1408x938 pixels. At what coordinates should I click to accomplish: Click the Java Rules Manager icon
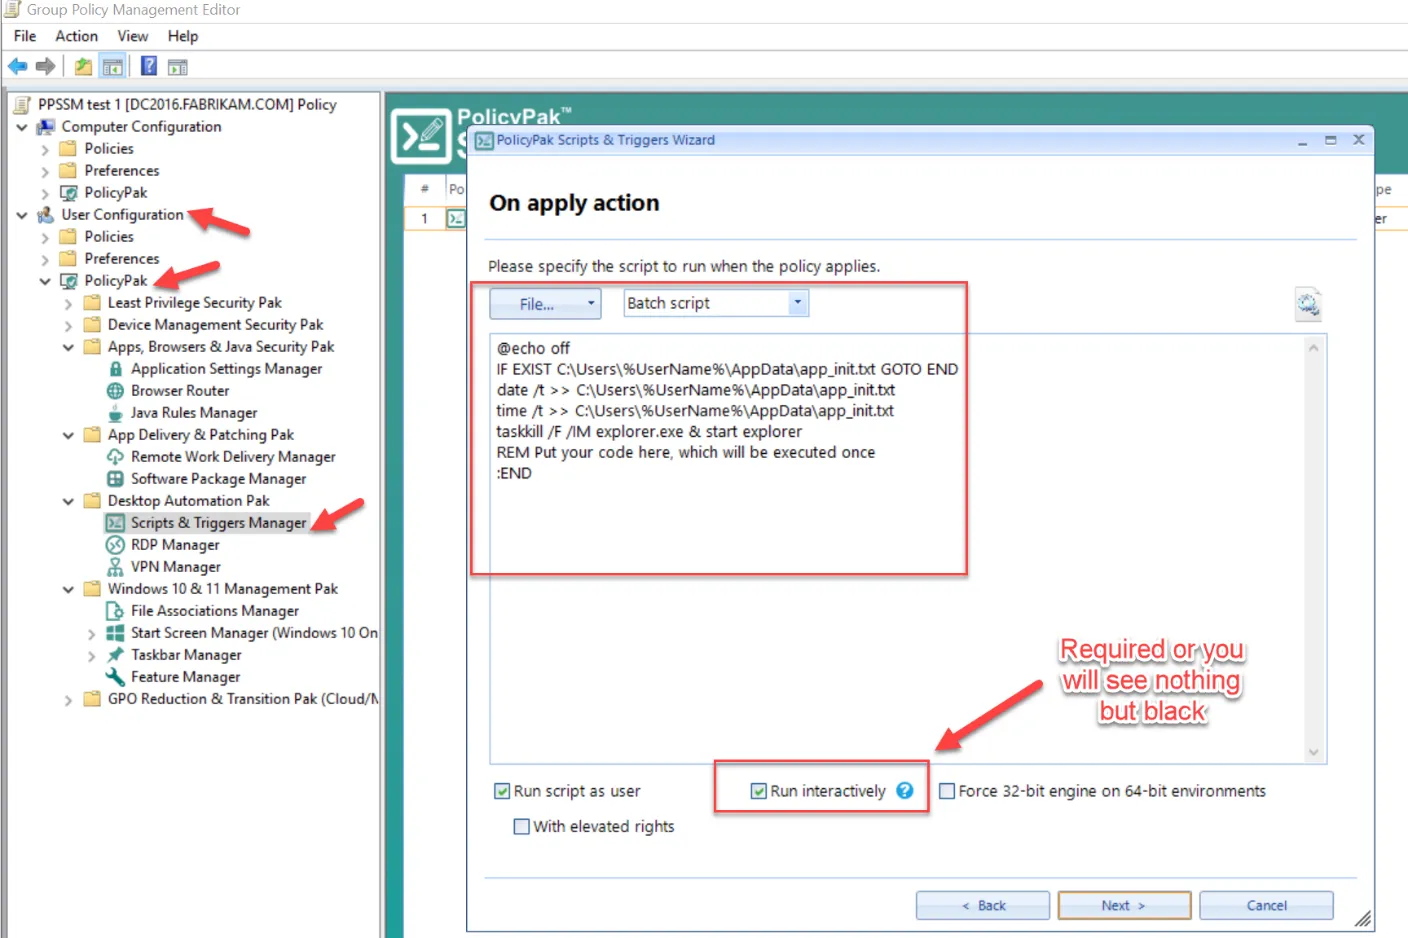pos(116,413)
